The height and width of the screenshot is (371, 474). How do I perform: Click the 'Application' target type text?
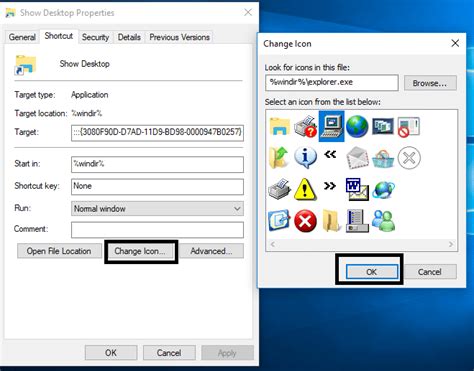coord(89,95)
